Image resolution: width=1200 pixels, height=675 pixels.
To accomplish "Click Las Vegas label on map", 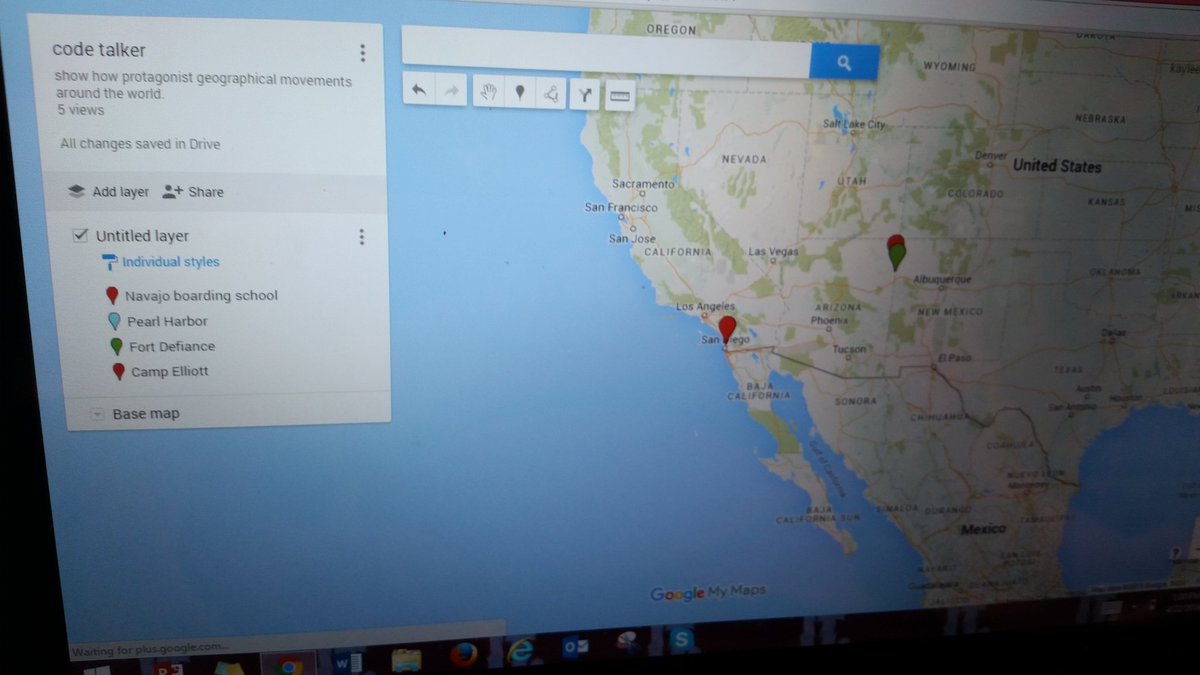I will (773, 251).
